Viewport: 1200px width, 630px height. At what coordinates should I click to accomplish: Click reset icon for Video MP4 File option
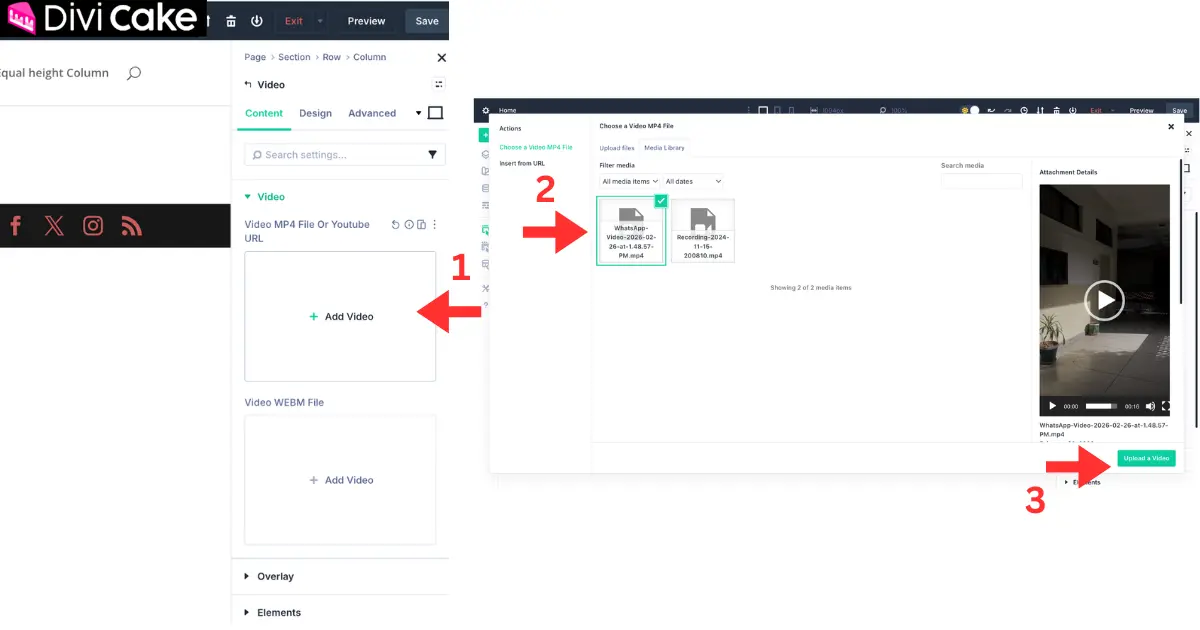click(396, 225)
